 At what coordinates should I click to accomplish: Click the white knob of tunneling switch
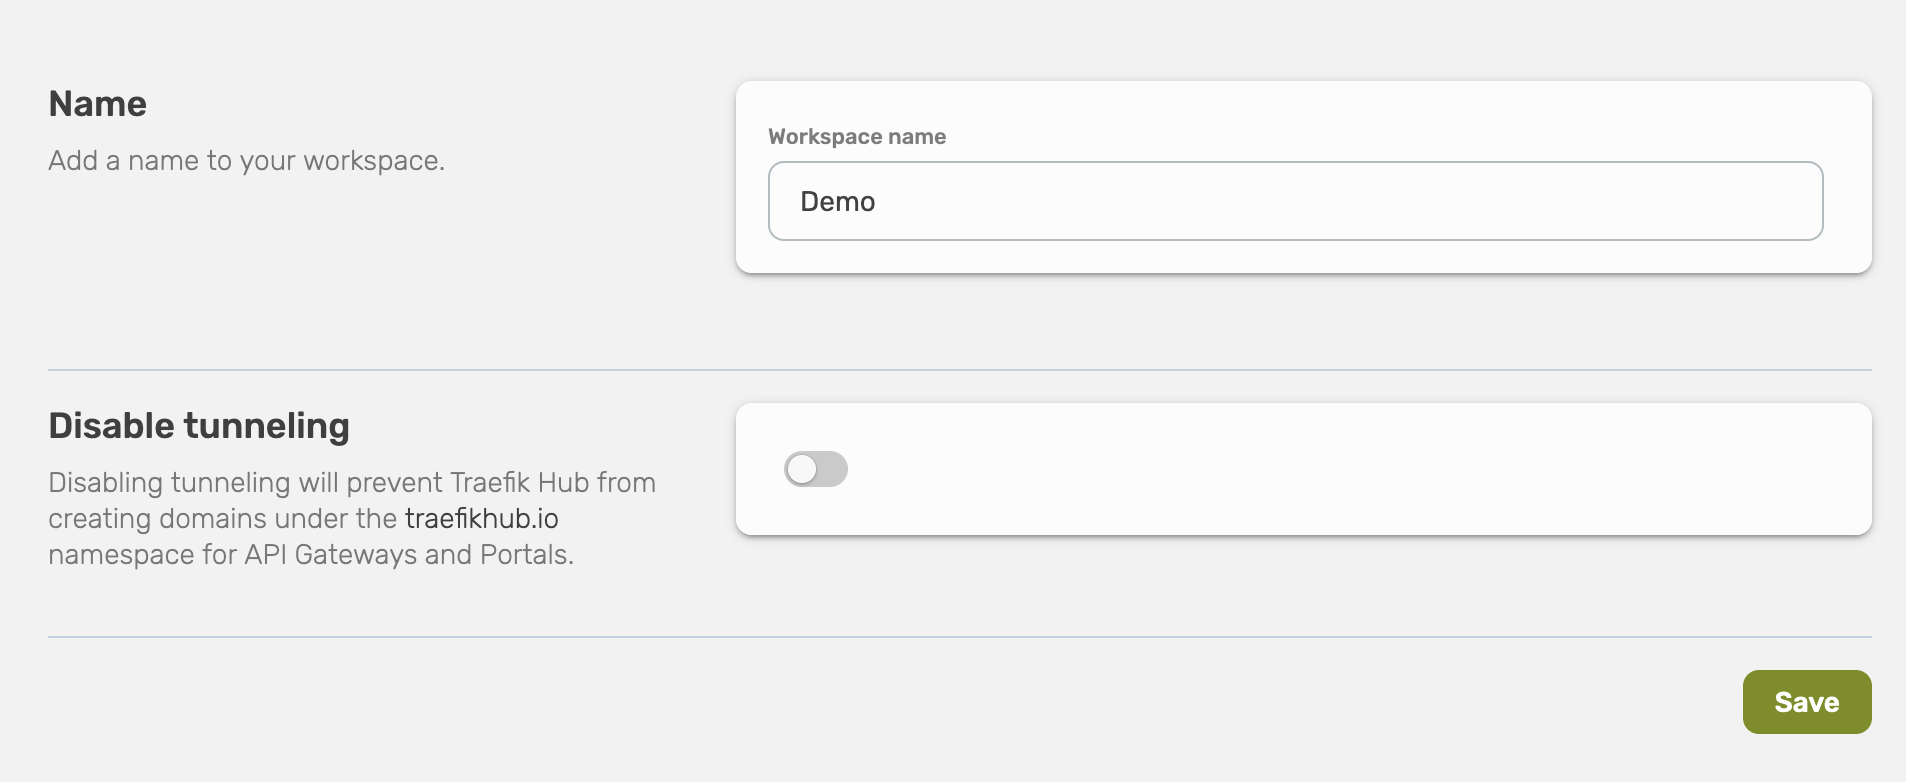point(802,469)
